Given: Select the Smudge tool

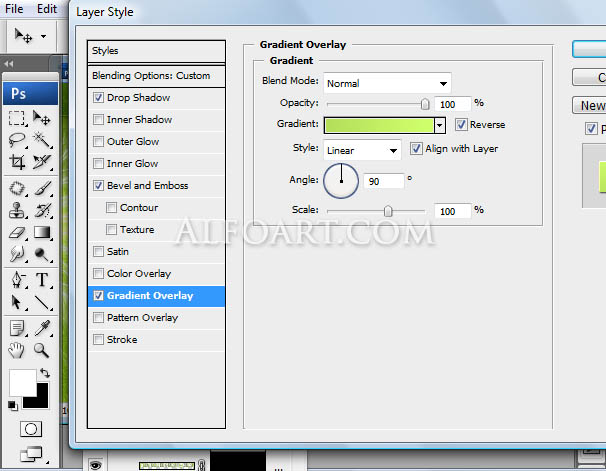Looking at the screenshot, I should (x=17, y=254).
